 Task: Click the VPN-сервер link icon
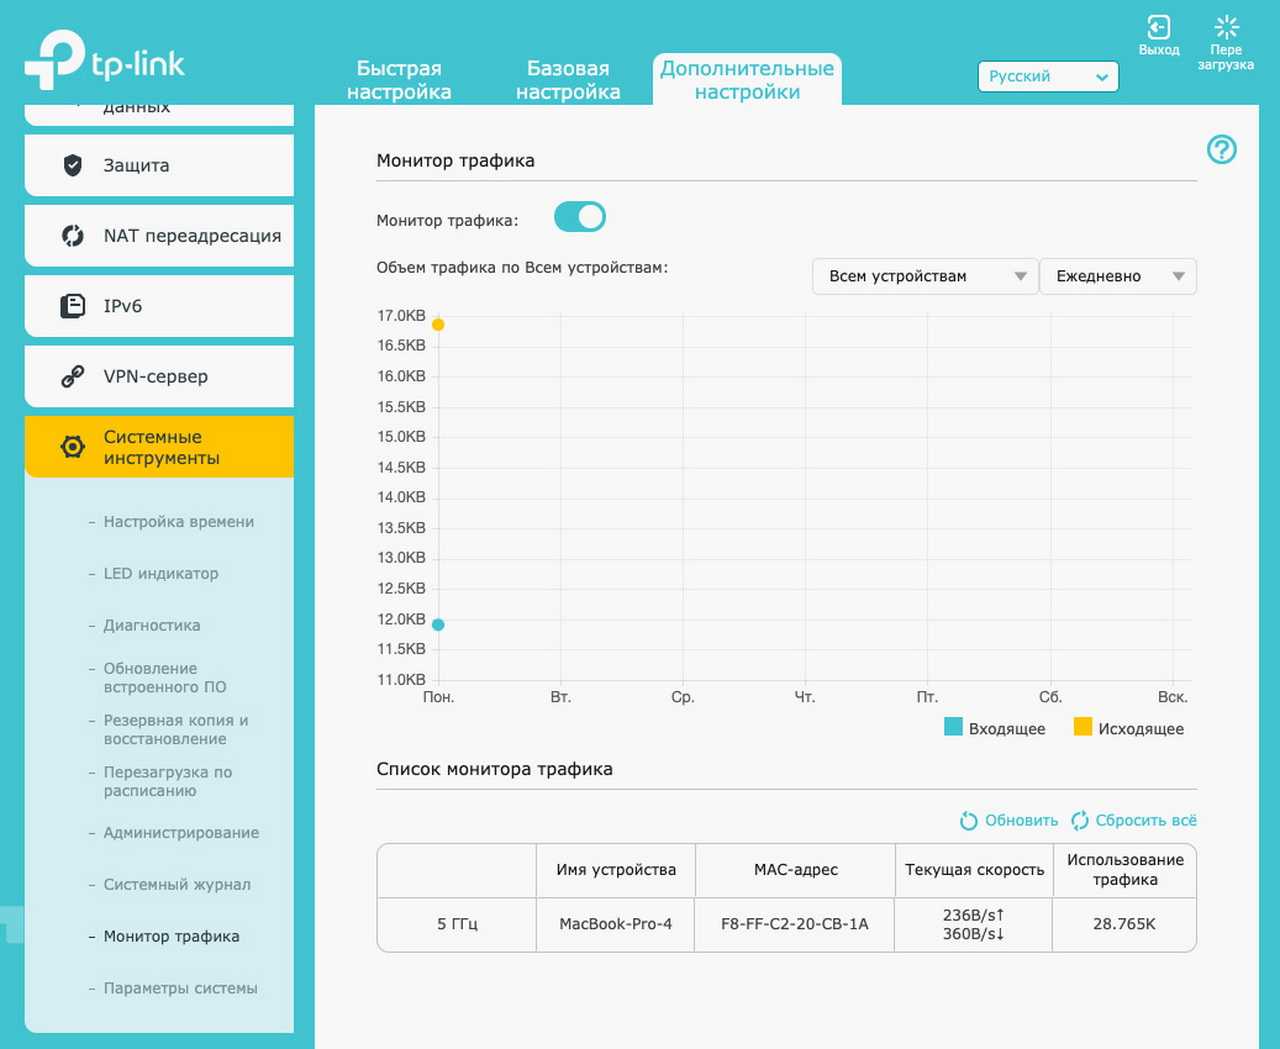(73, 377)
